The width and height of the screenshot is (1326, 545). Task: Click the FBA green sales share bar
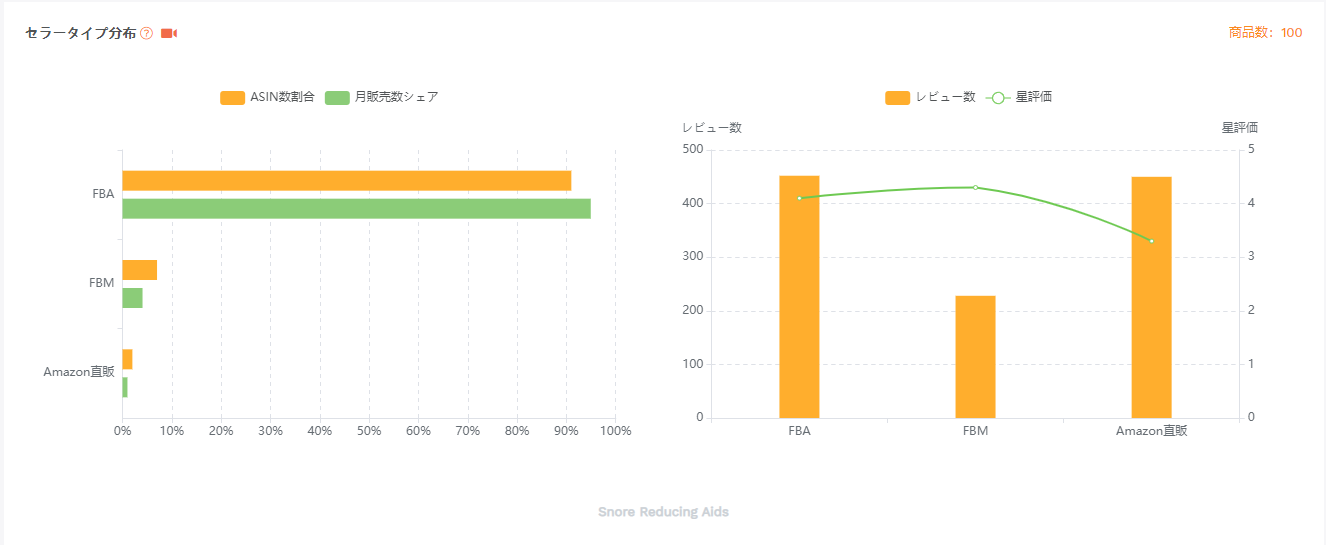(356, 208)
